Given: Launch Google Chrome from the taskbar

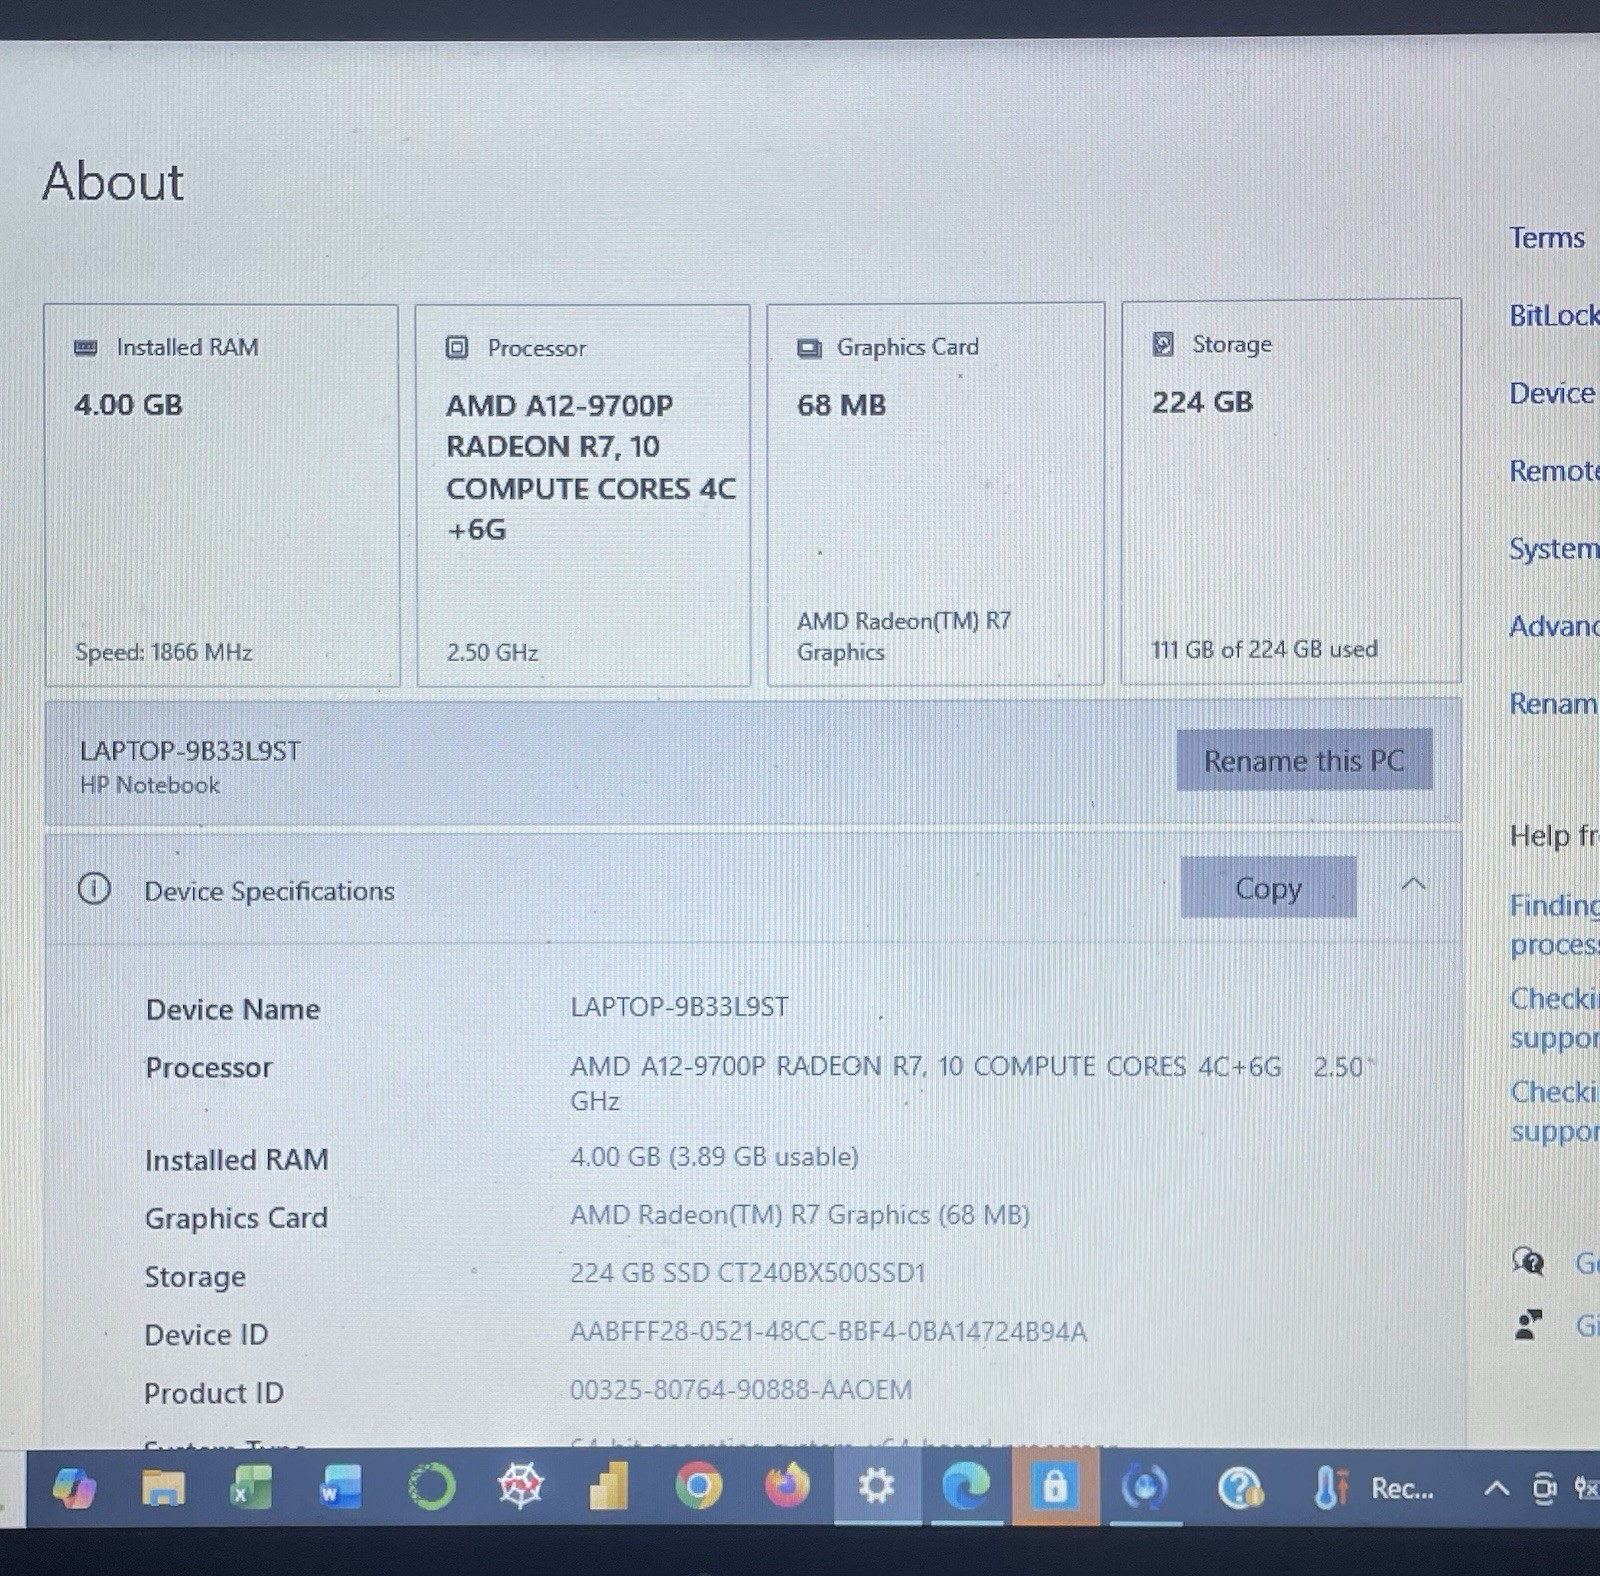Looking at the screenshot, I should pyautogui.click(x=698, y=1487).
